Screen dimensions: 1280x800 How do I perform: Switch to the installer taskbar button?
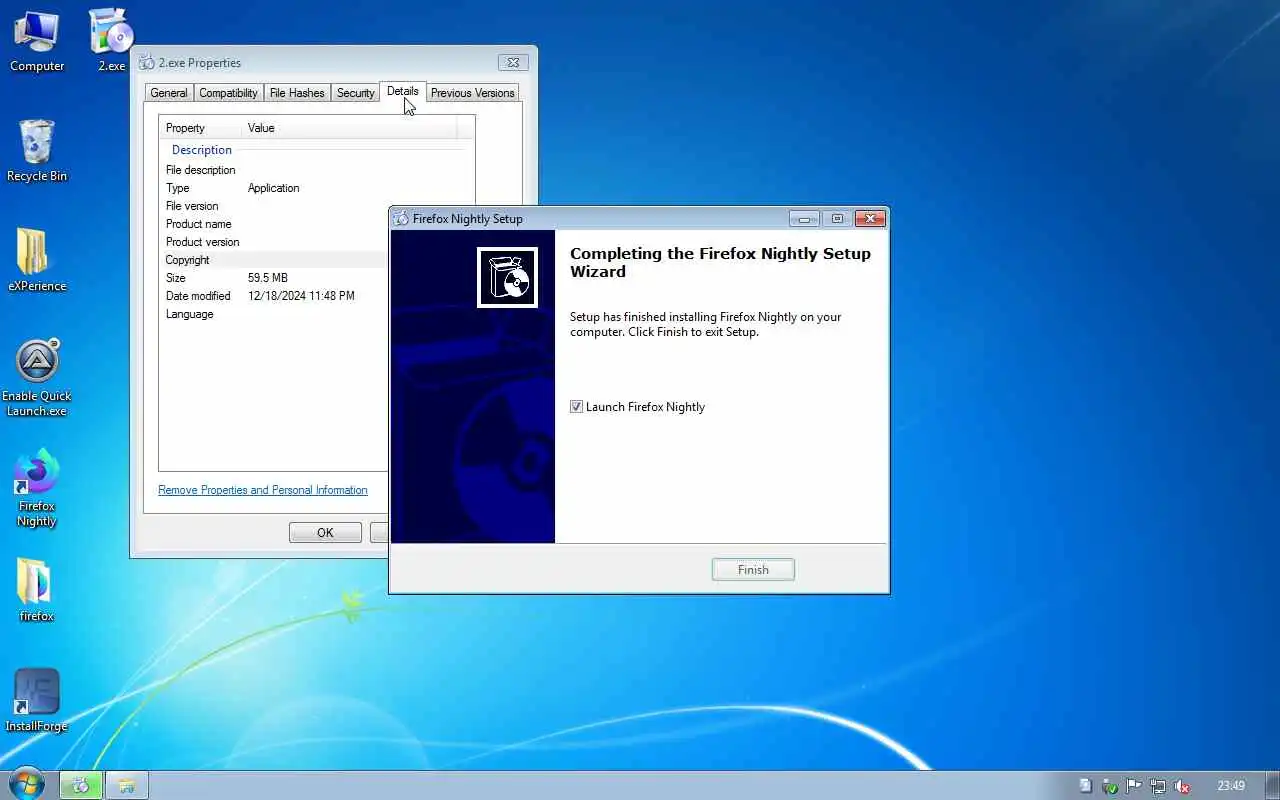80,785
